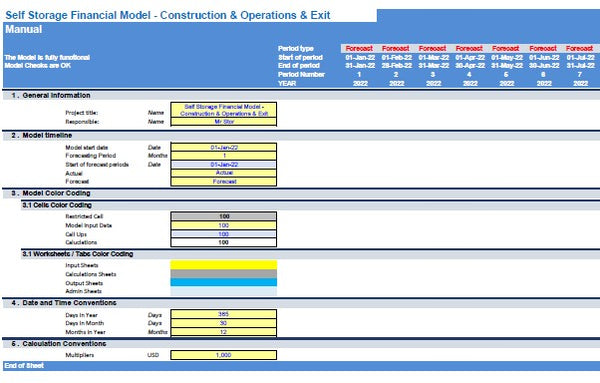Screen dimensions: 600x383
Task: Click the 'USD' unit label
Action: coord(153,355)
